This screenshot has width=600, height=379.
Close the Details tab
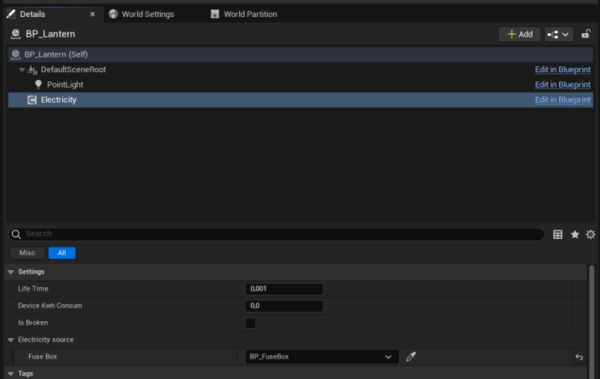pos(92,14)
